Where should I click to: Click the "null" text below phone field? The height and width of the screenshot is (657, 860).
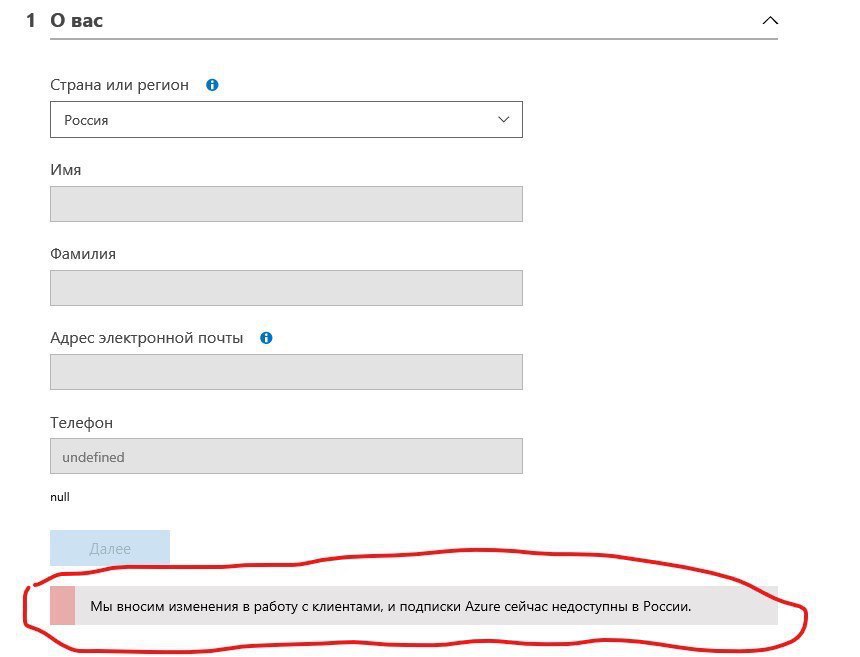click(x=60, y=497)
